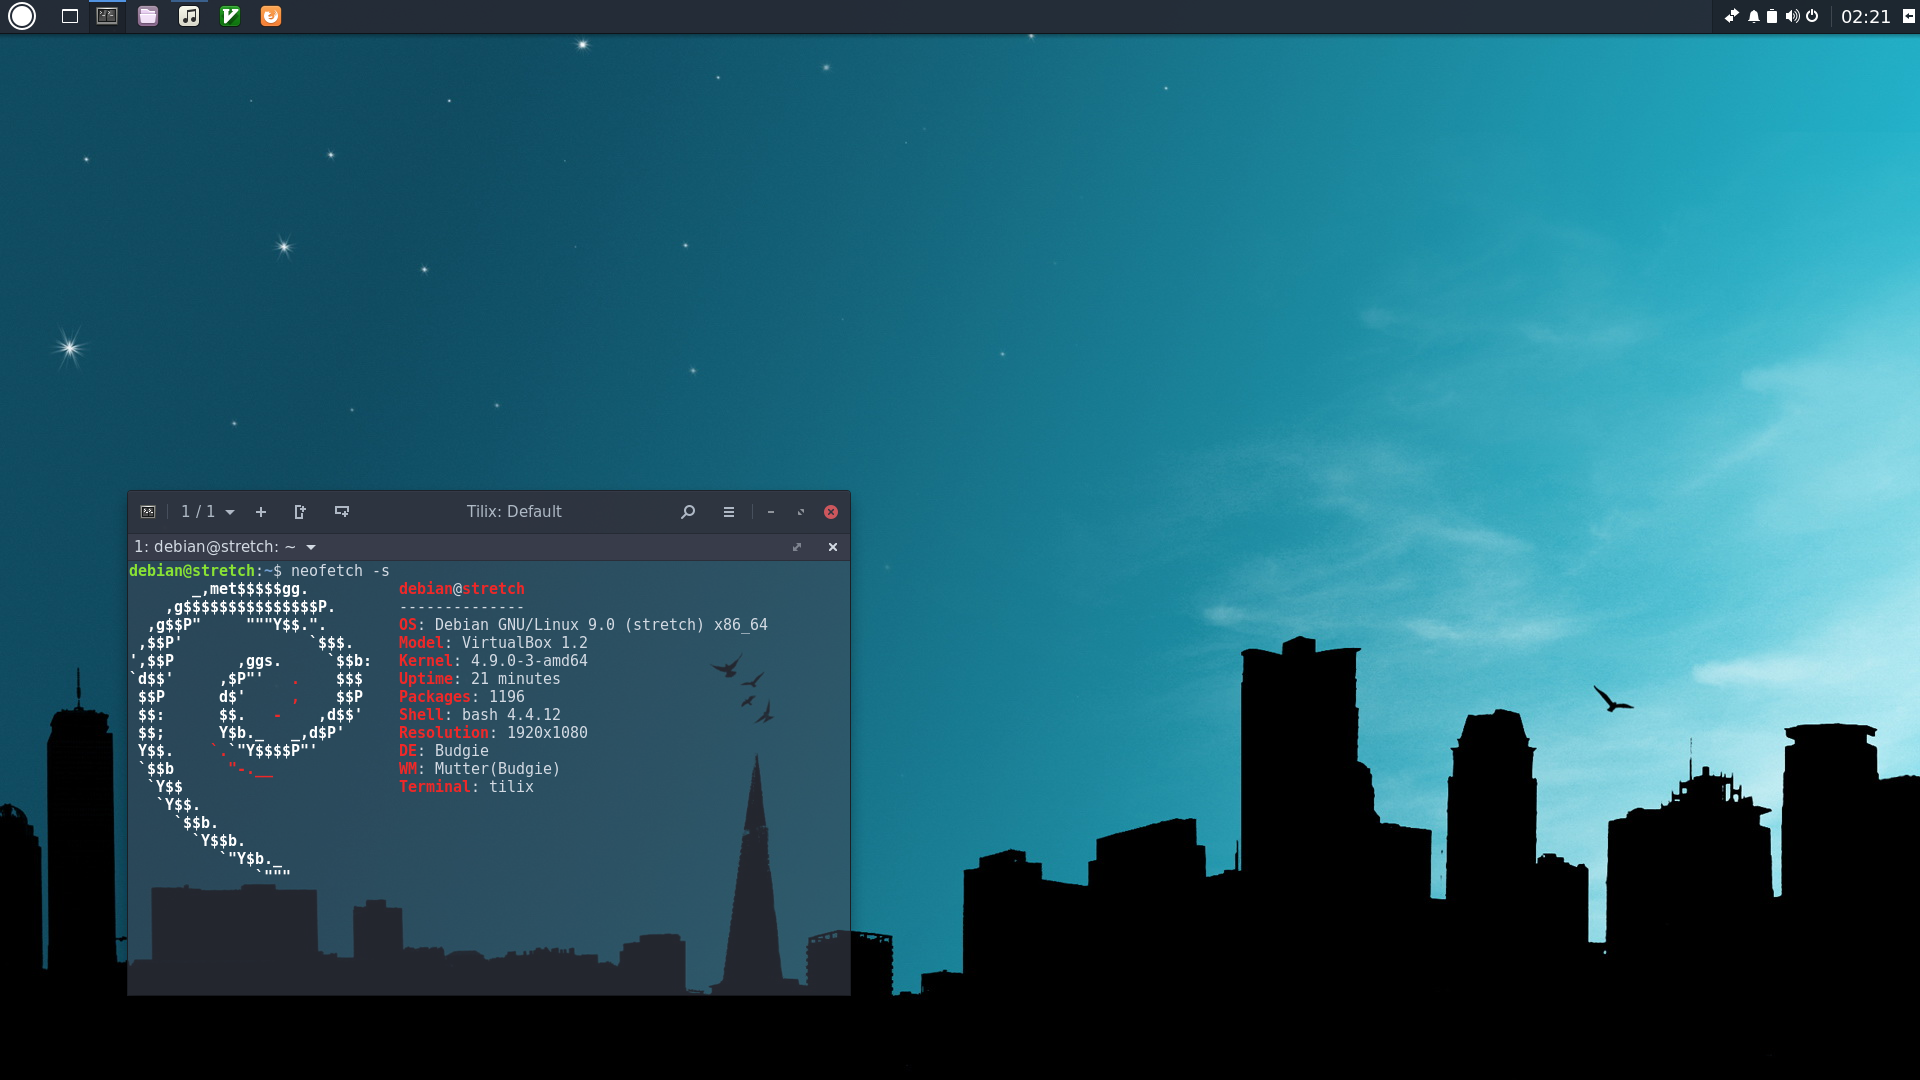Open the file manager from the panel

(148, 16)
